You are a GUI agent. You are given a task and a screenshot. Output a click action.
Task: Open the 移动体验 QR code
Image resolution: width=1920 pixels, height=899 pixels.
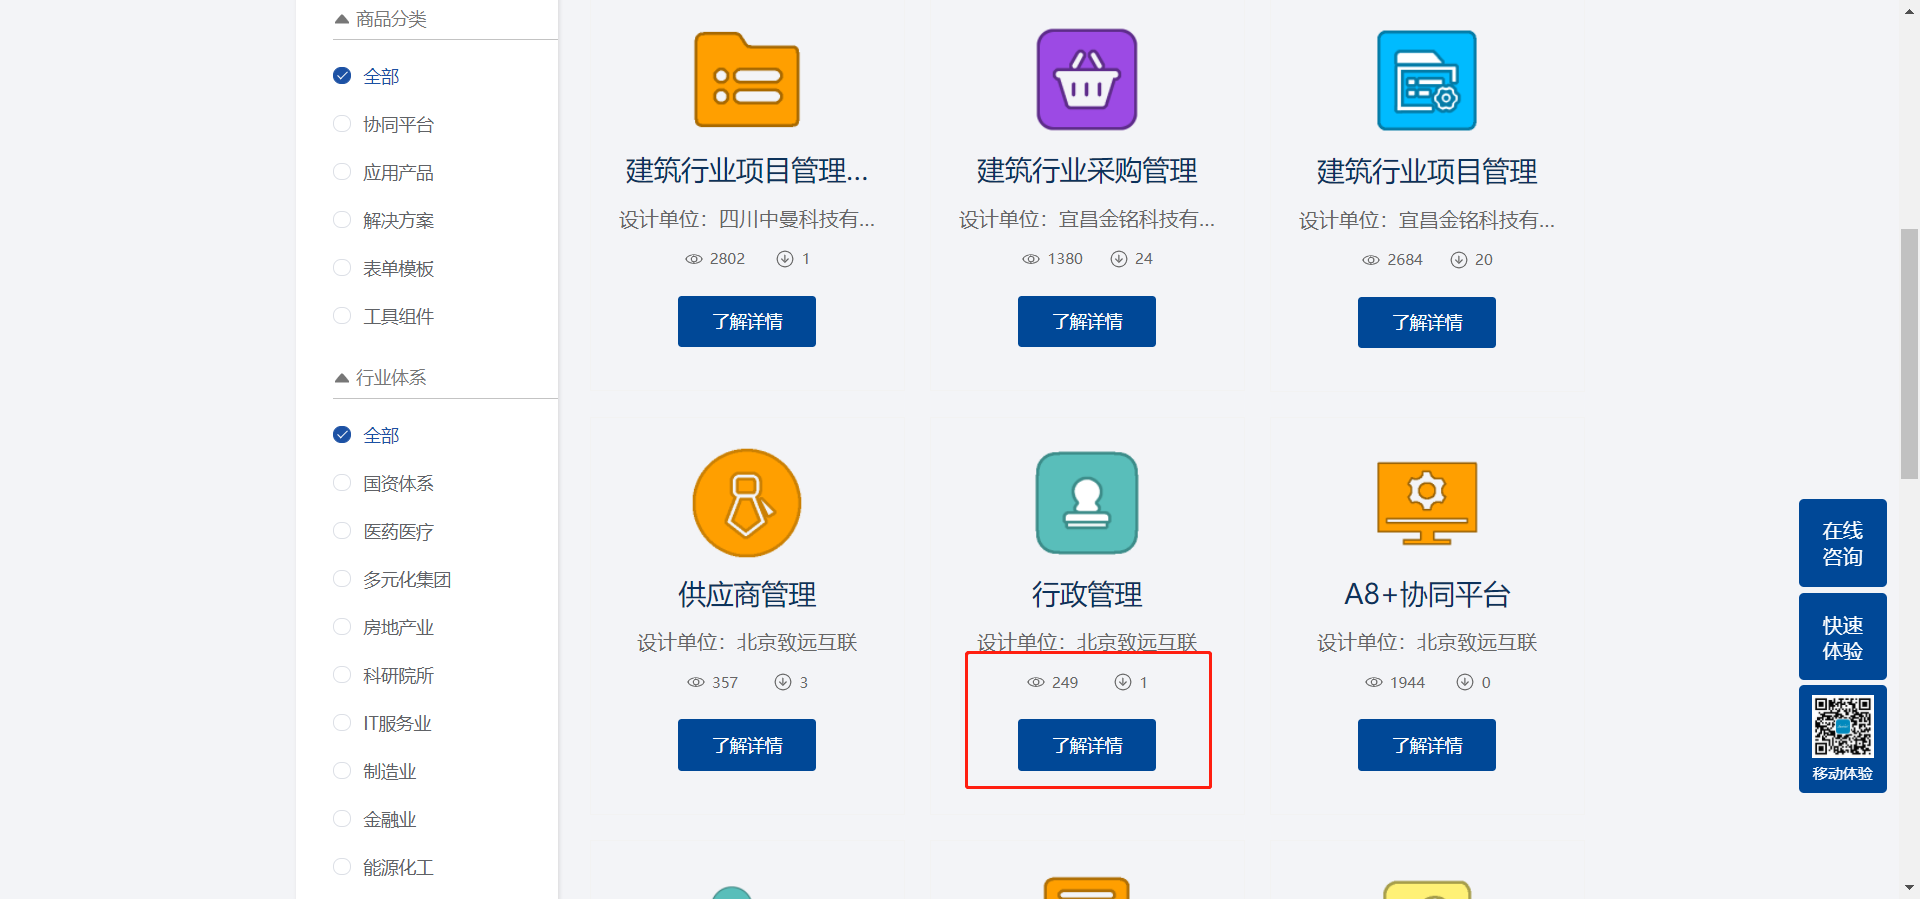coord(1843,727)
